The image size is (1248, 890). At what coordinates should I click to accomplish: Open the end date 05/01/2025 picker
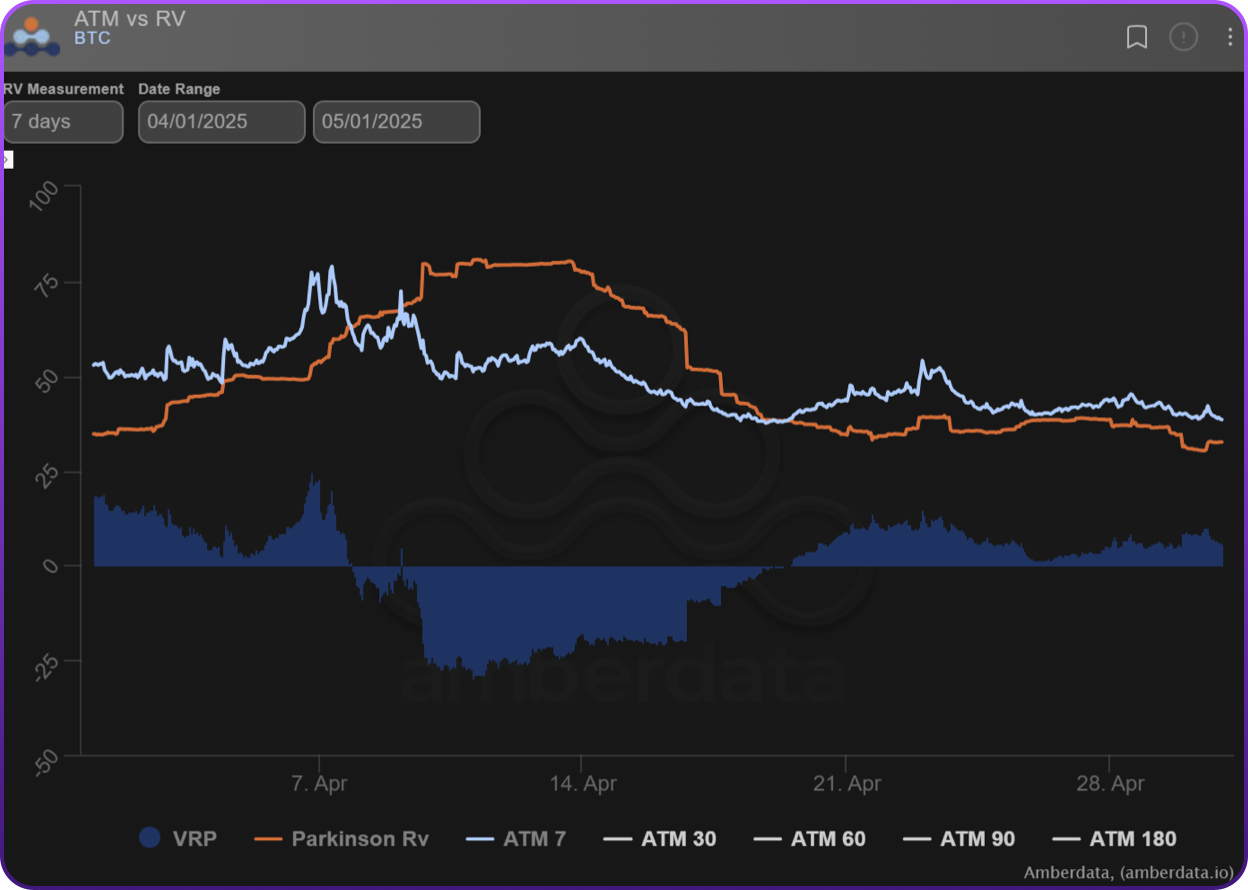396,122
